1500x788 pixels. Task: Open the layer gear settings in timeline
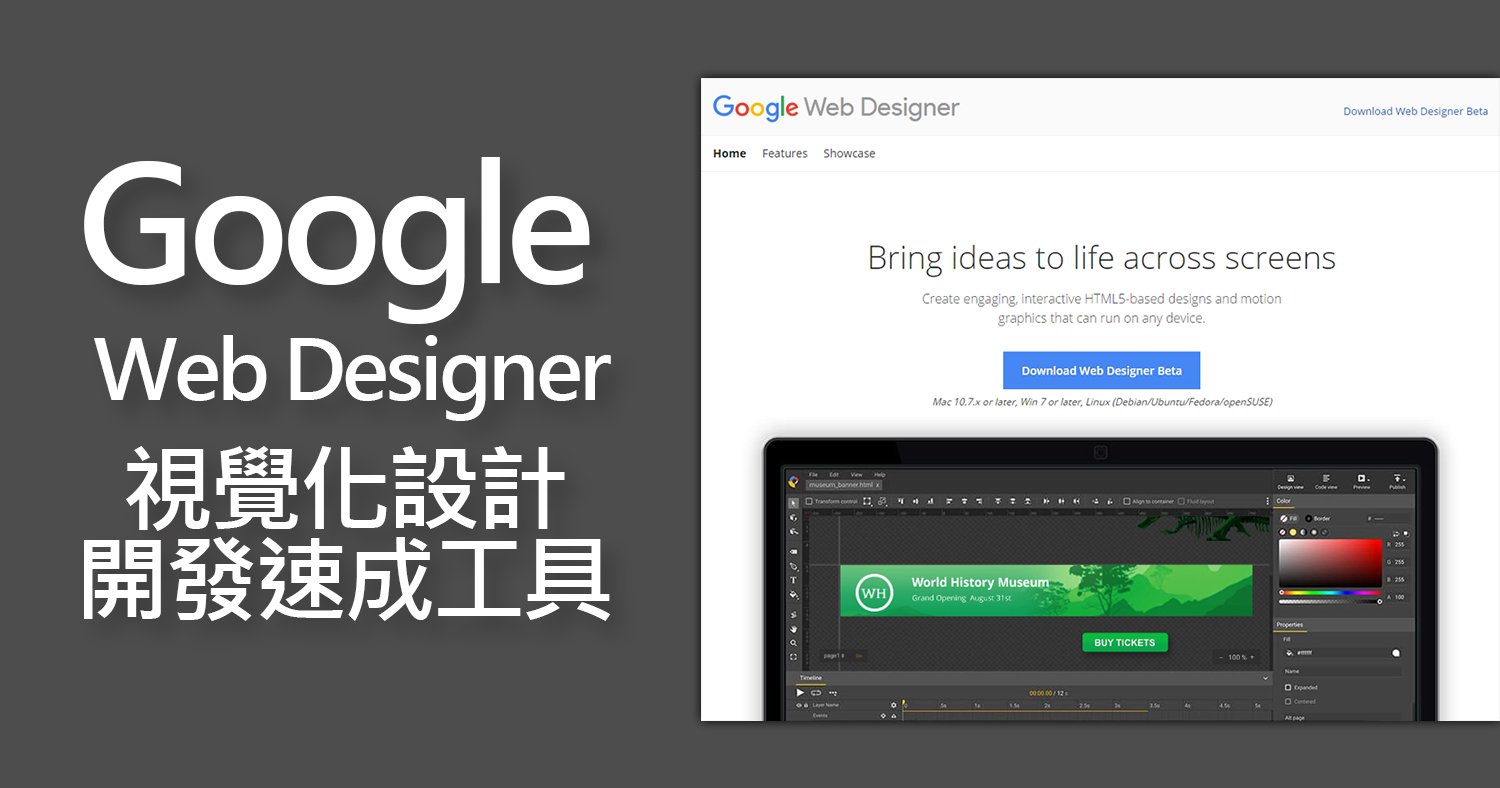[894, 705]
